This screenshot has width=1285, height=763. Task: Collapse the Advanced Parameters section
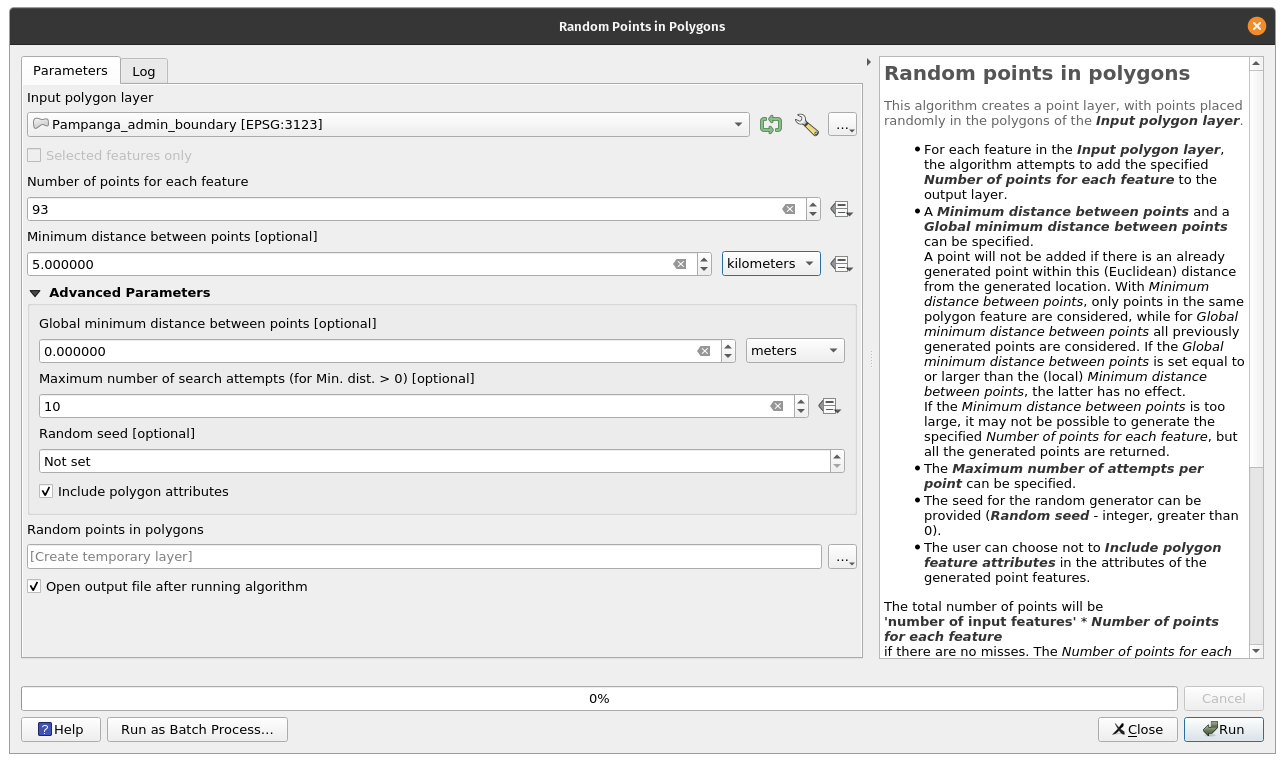pyautogui.click(x=36, y=293)
